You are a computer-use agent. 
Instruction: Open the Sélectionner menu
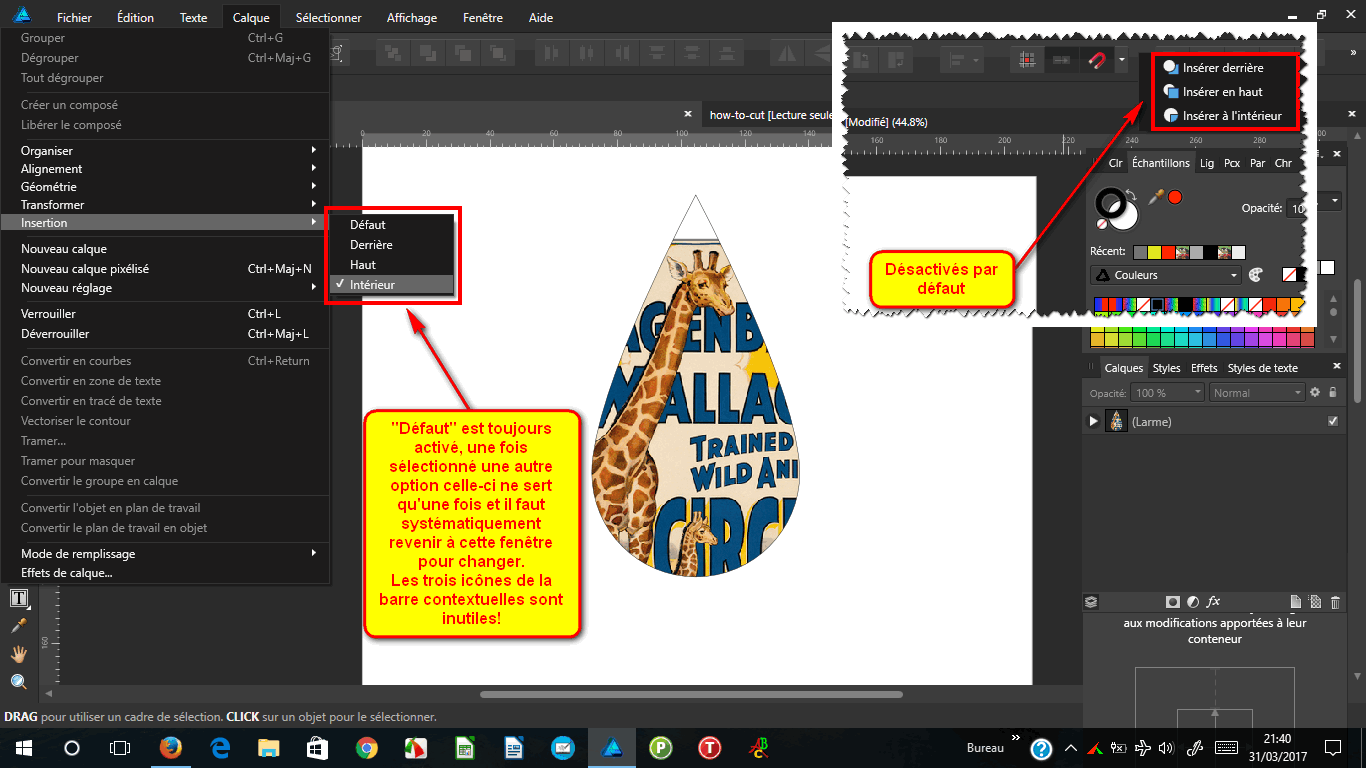click(x=328, y=18)
